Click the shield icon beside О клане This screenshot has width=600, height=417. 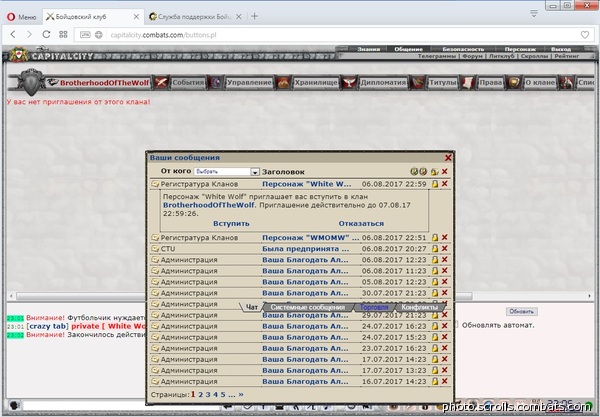pyautogui.click(x=514, y=82)
